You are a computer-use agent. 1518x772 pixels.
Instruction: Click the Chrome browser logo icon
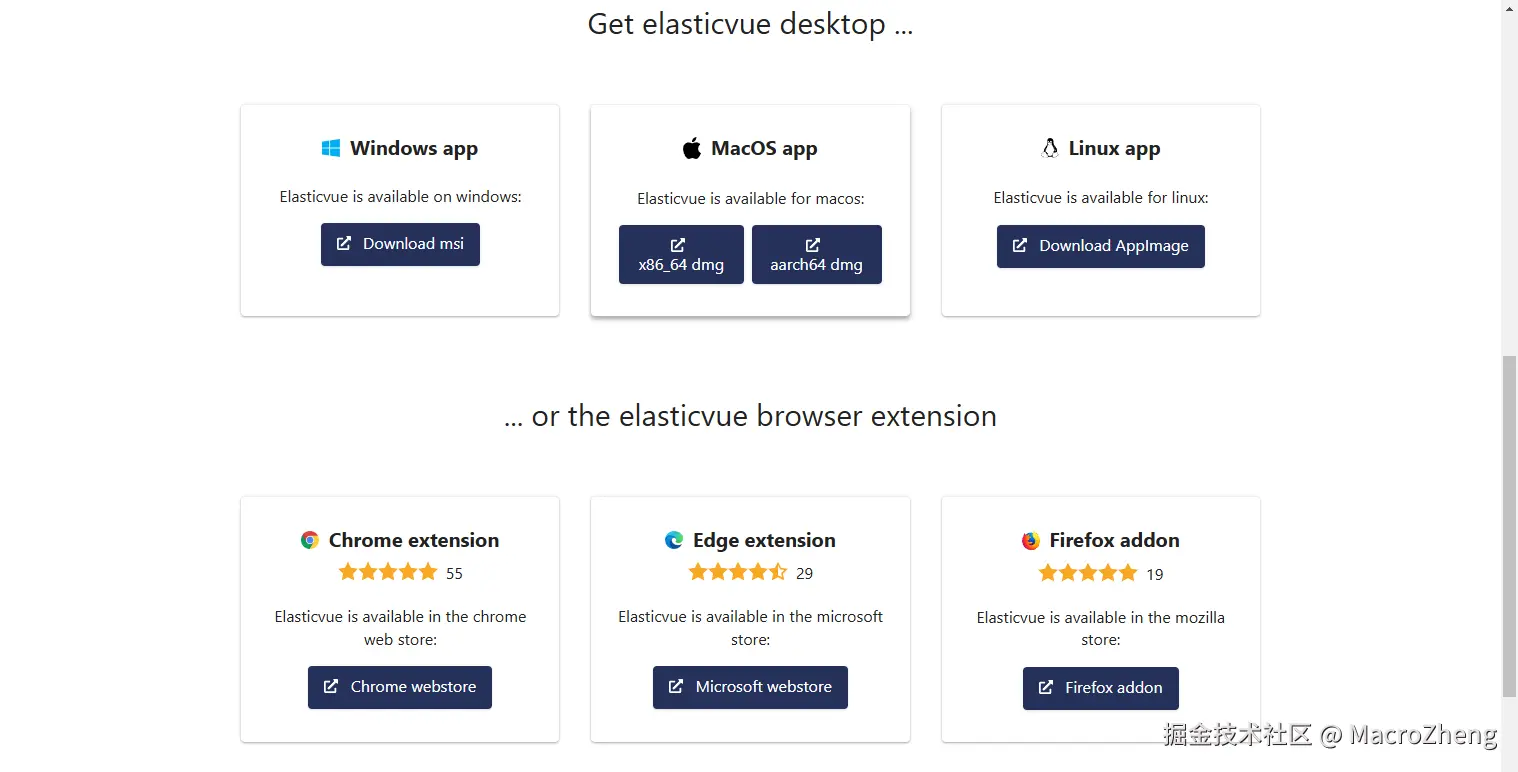coord(310,540)
